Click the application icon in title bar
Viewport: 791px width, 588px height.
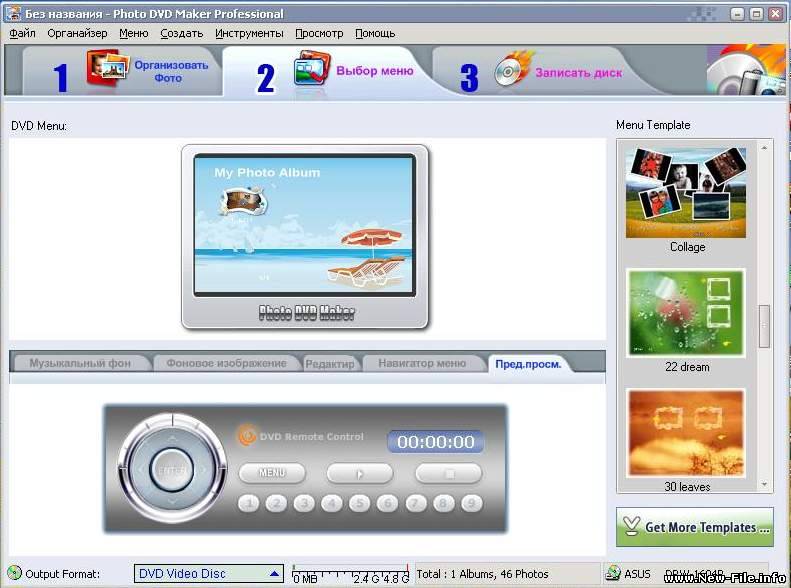pyautogui.click(x=13, y=13)
